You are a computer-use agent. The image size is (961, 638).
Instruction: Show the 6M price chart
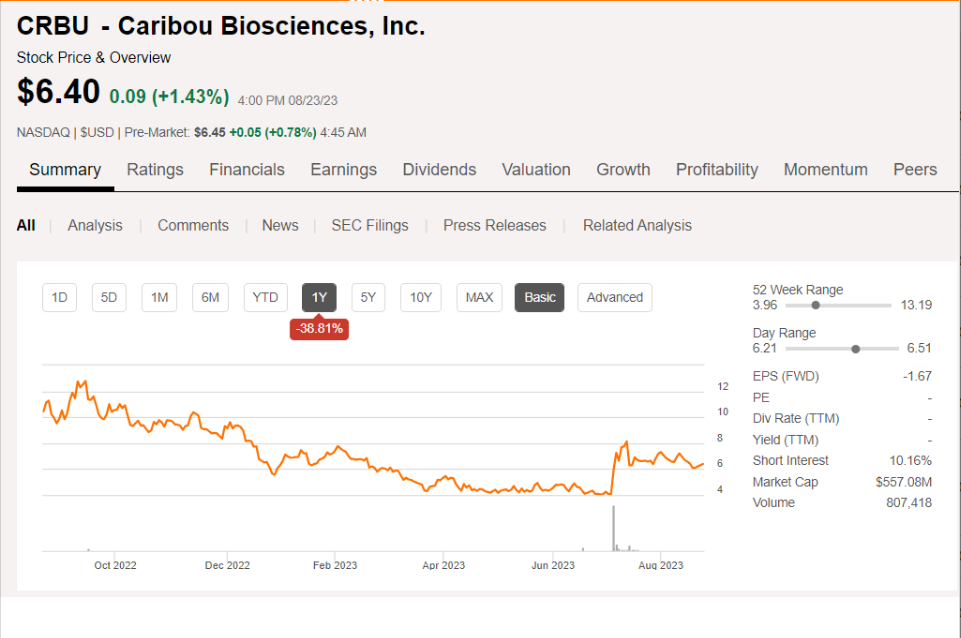click(210, 297)
